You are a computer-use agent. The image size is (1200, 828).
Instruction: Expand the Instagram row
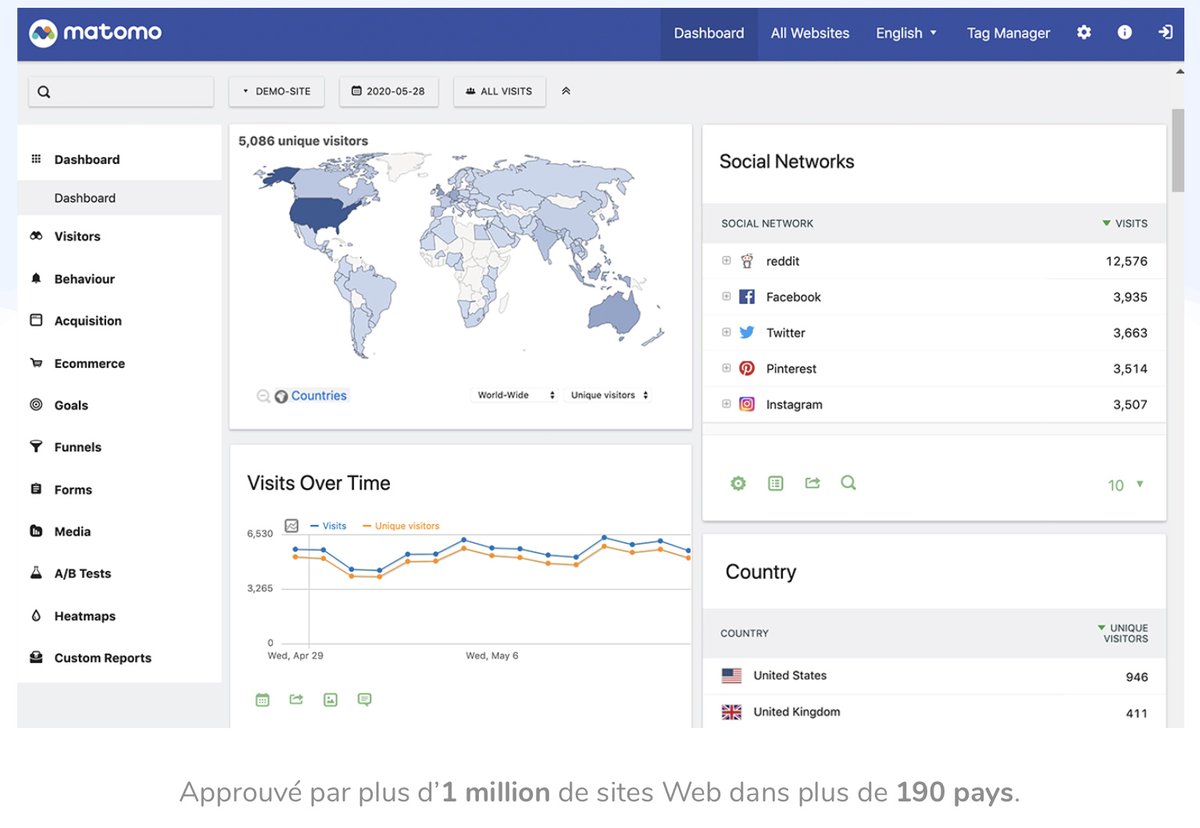tap(727, 405)
